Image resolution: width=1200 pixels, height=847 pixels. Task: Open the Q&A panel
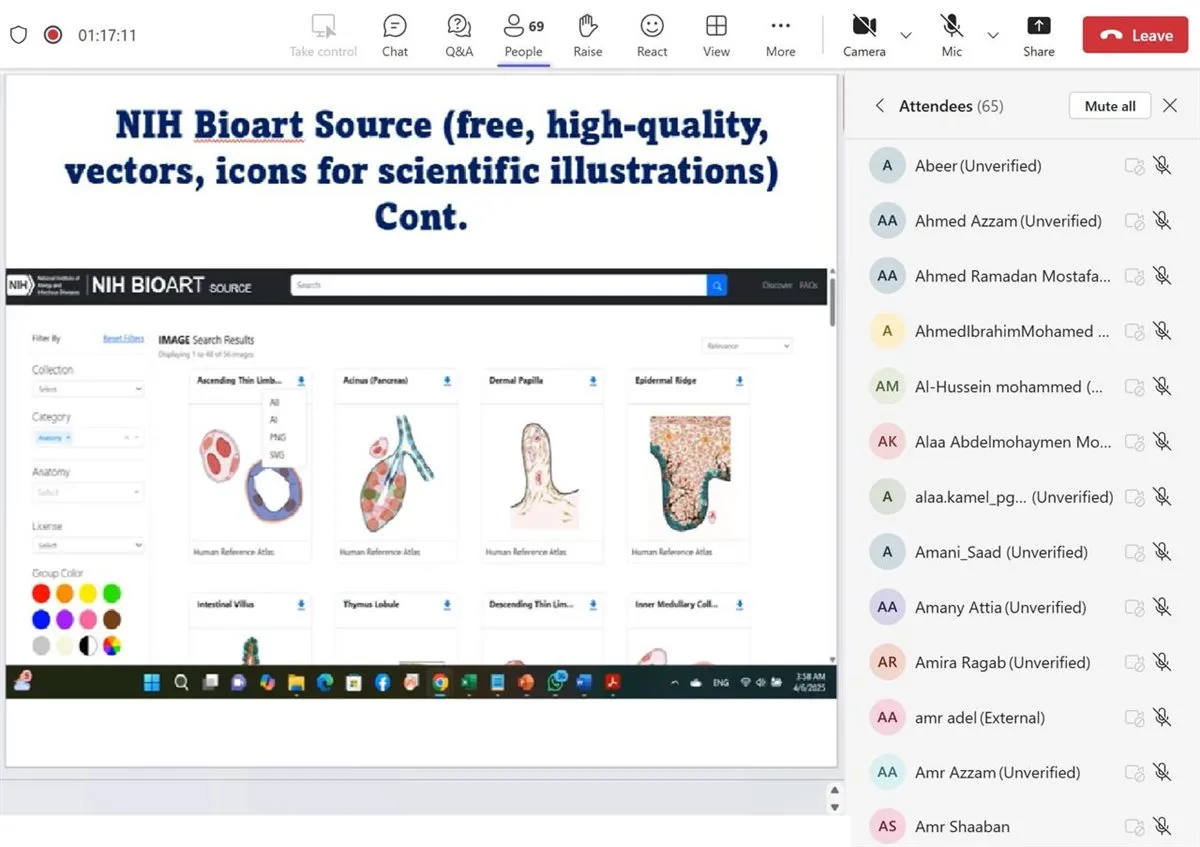[x=459, y=35]
